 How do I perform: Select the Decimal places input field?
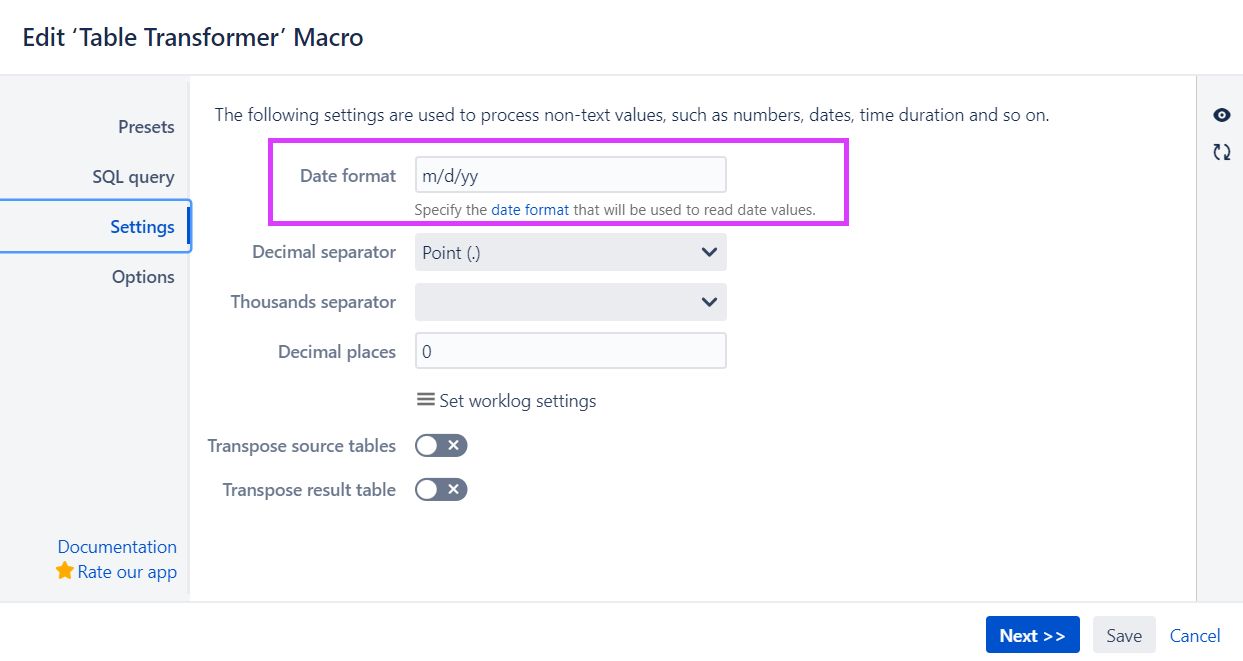coord(570,350)
